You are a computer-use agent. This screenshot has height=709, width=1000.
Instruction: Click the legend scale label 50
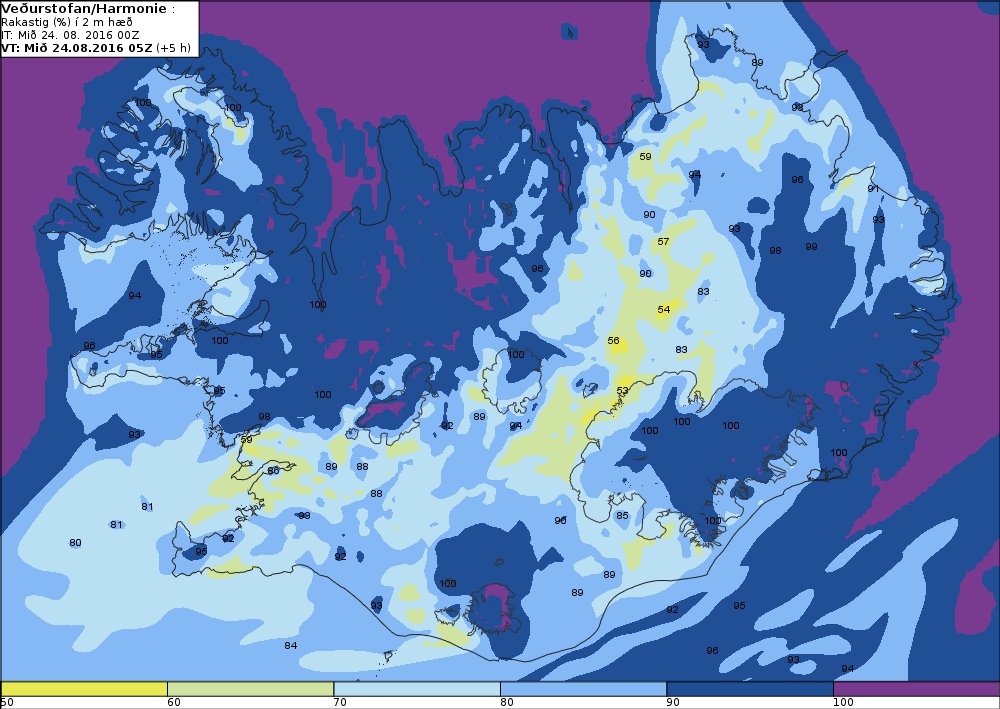coord(8,703)
